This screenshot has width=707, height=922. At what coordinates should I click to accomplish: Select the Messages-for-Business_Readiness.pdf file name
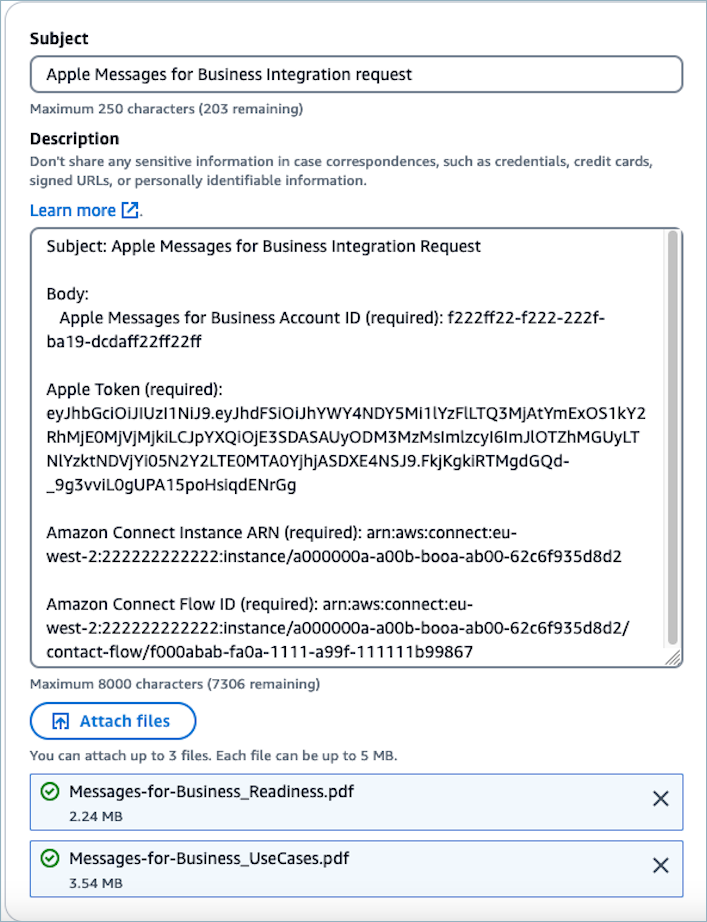(x=211, y=792)
